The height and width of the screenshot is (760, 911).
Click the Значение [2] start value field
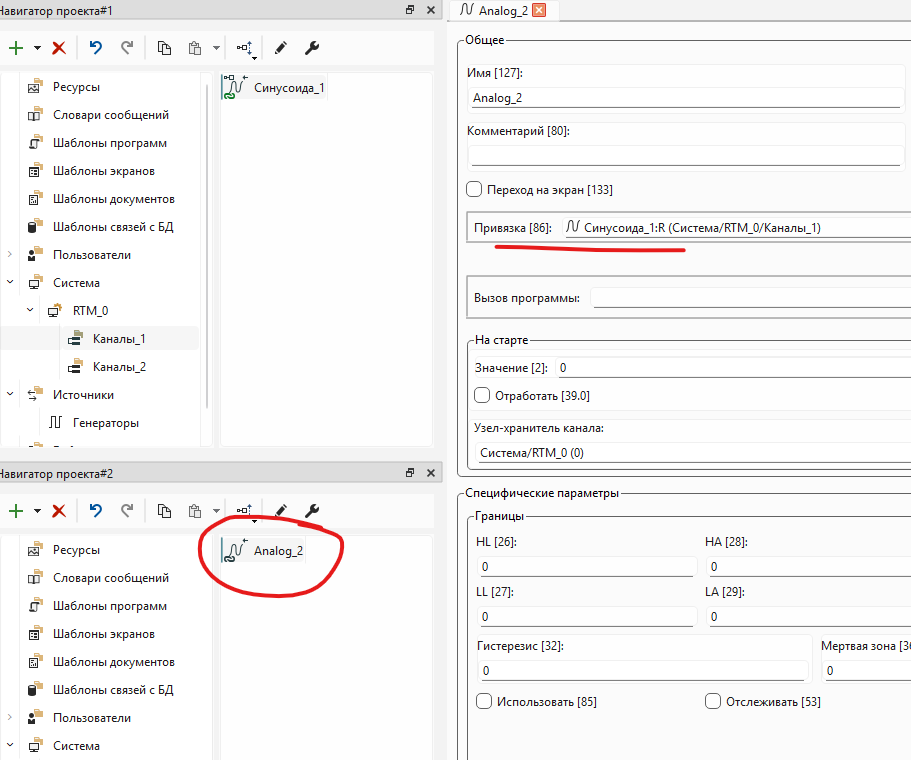(733, 368)
